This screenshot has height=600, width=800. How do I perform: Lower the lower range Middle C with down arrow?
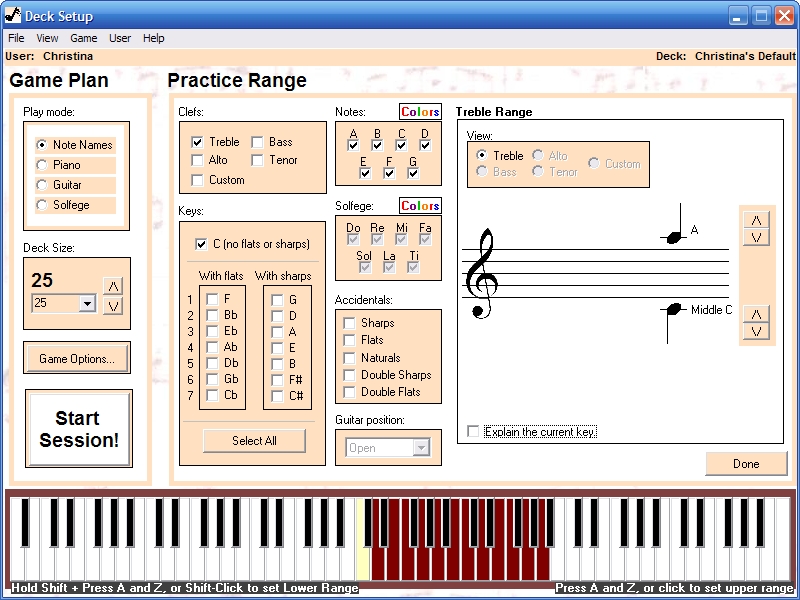pyautogui.click(x=756, y=331)
